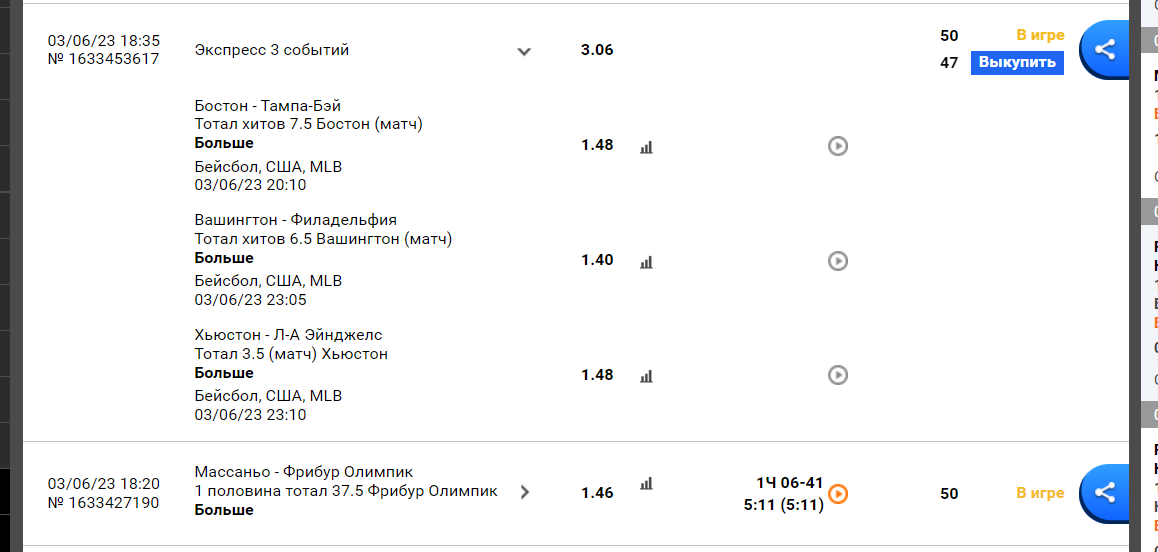The image size is (1158, 552).
Task: Play broadcast for Бостон - Тампа-Бэй
Action: [x=837, y=146]
